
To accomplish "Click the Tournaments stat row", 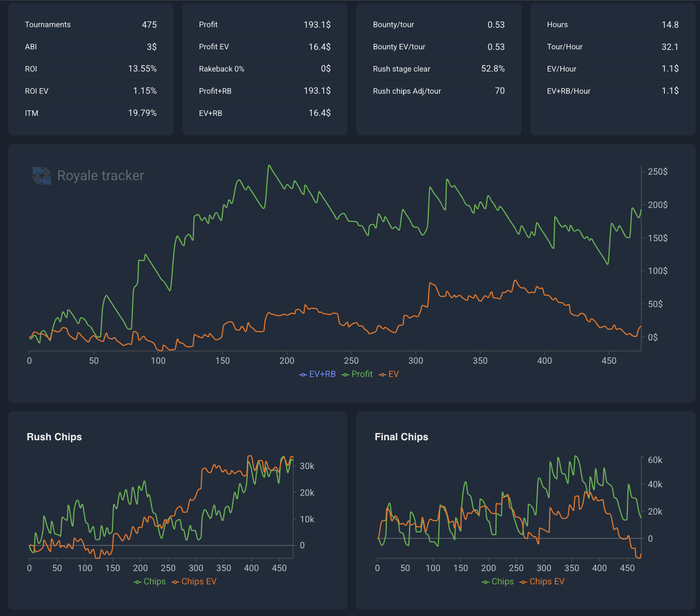I will 91,25.
